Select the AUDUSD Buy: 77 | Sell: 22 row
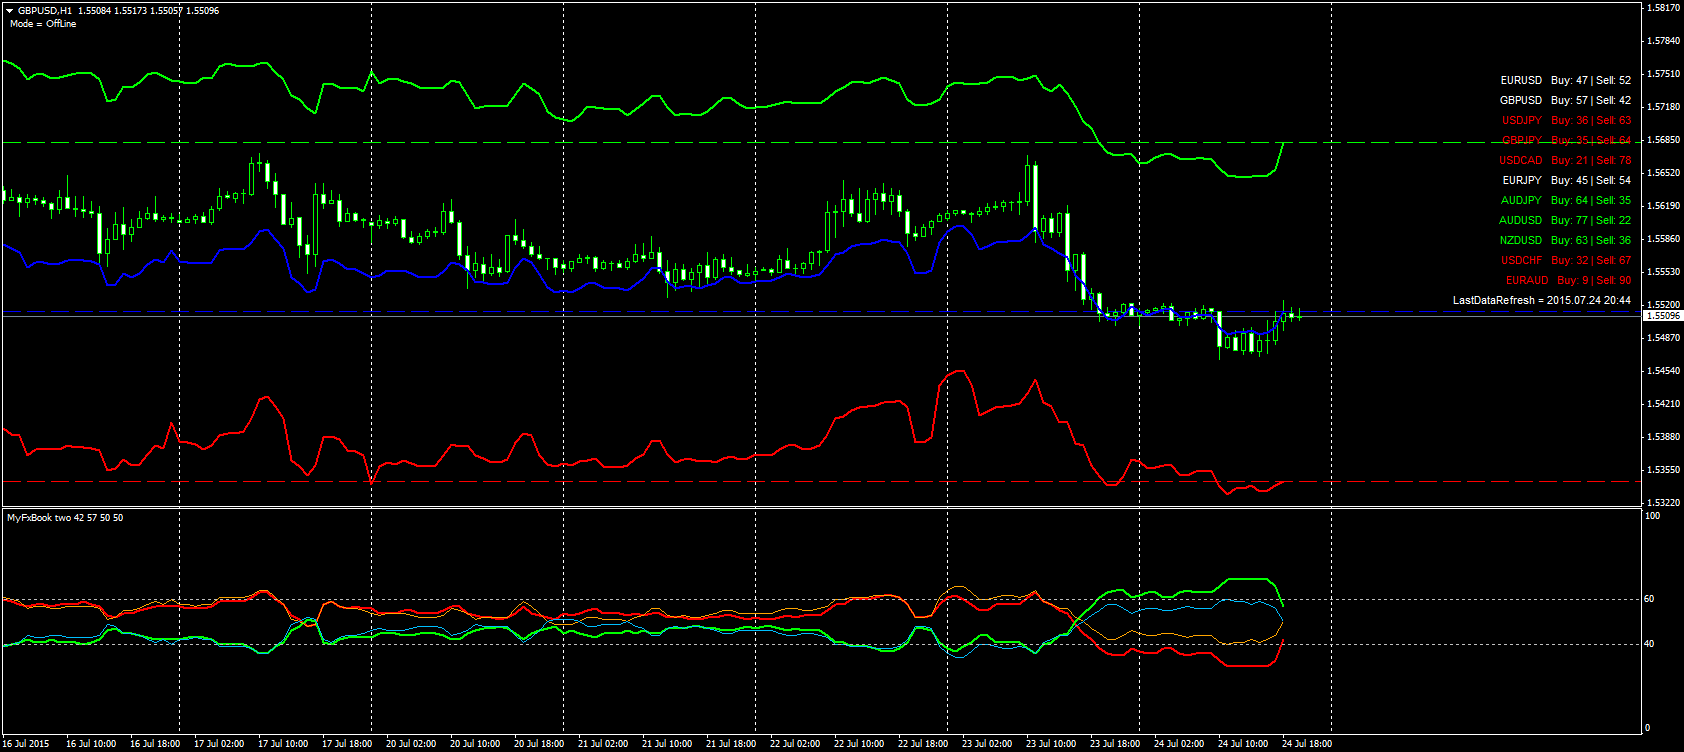This screenshot has height=752, width=1684. [1565, 220]
